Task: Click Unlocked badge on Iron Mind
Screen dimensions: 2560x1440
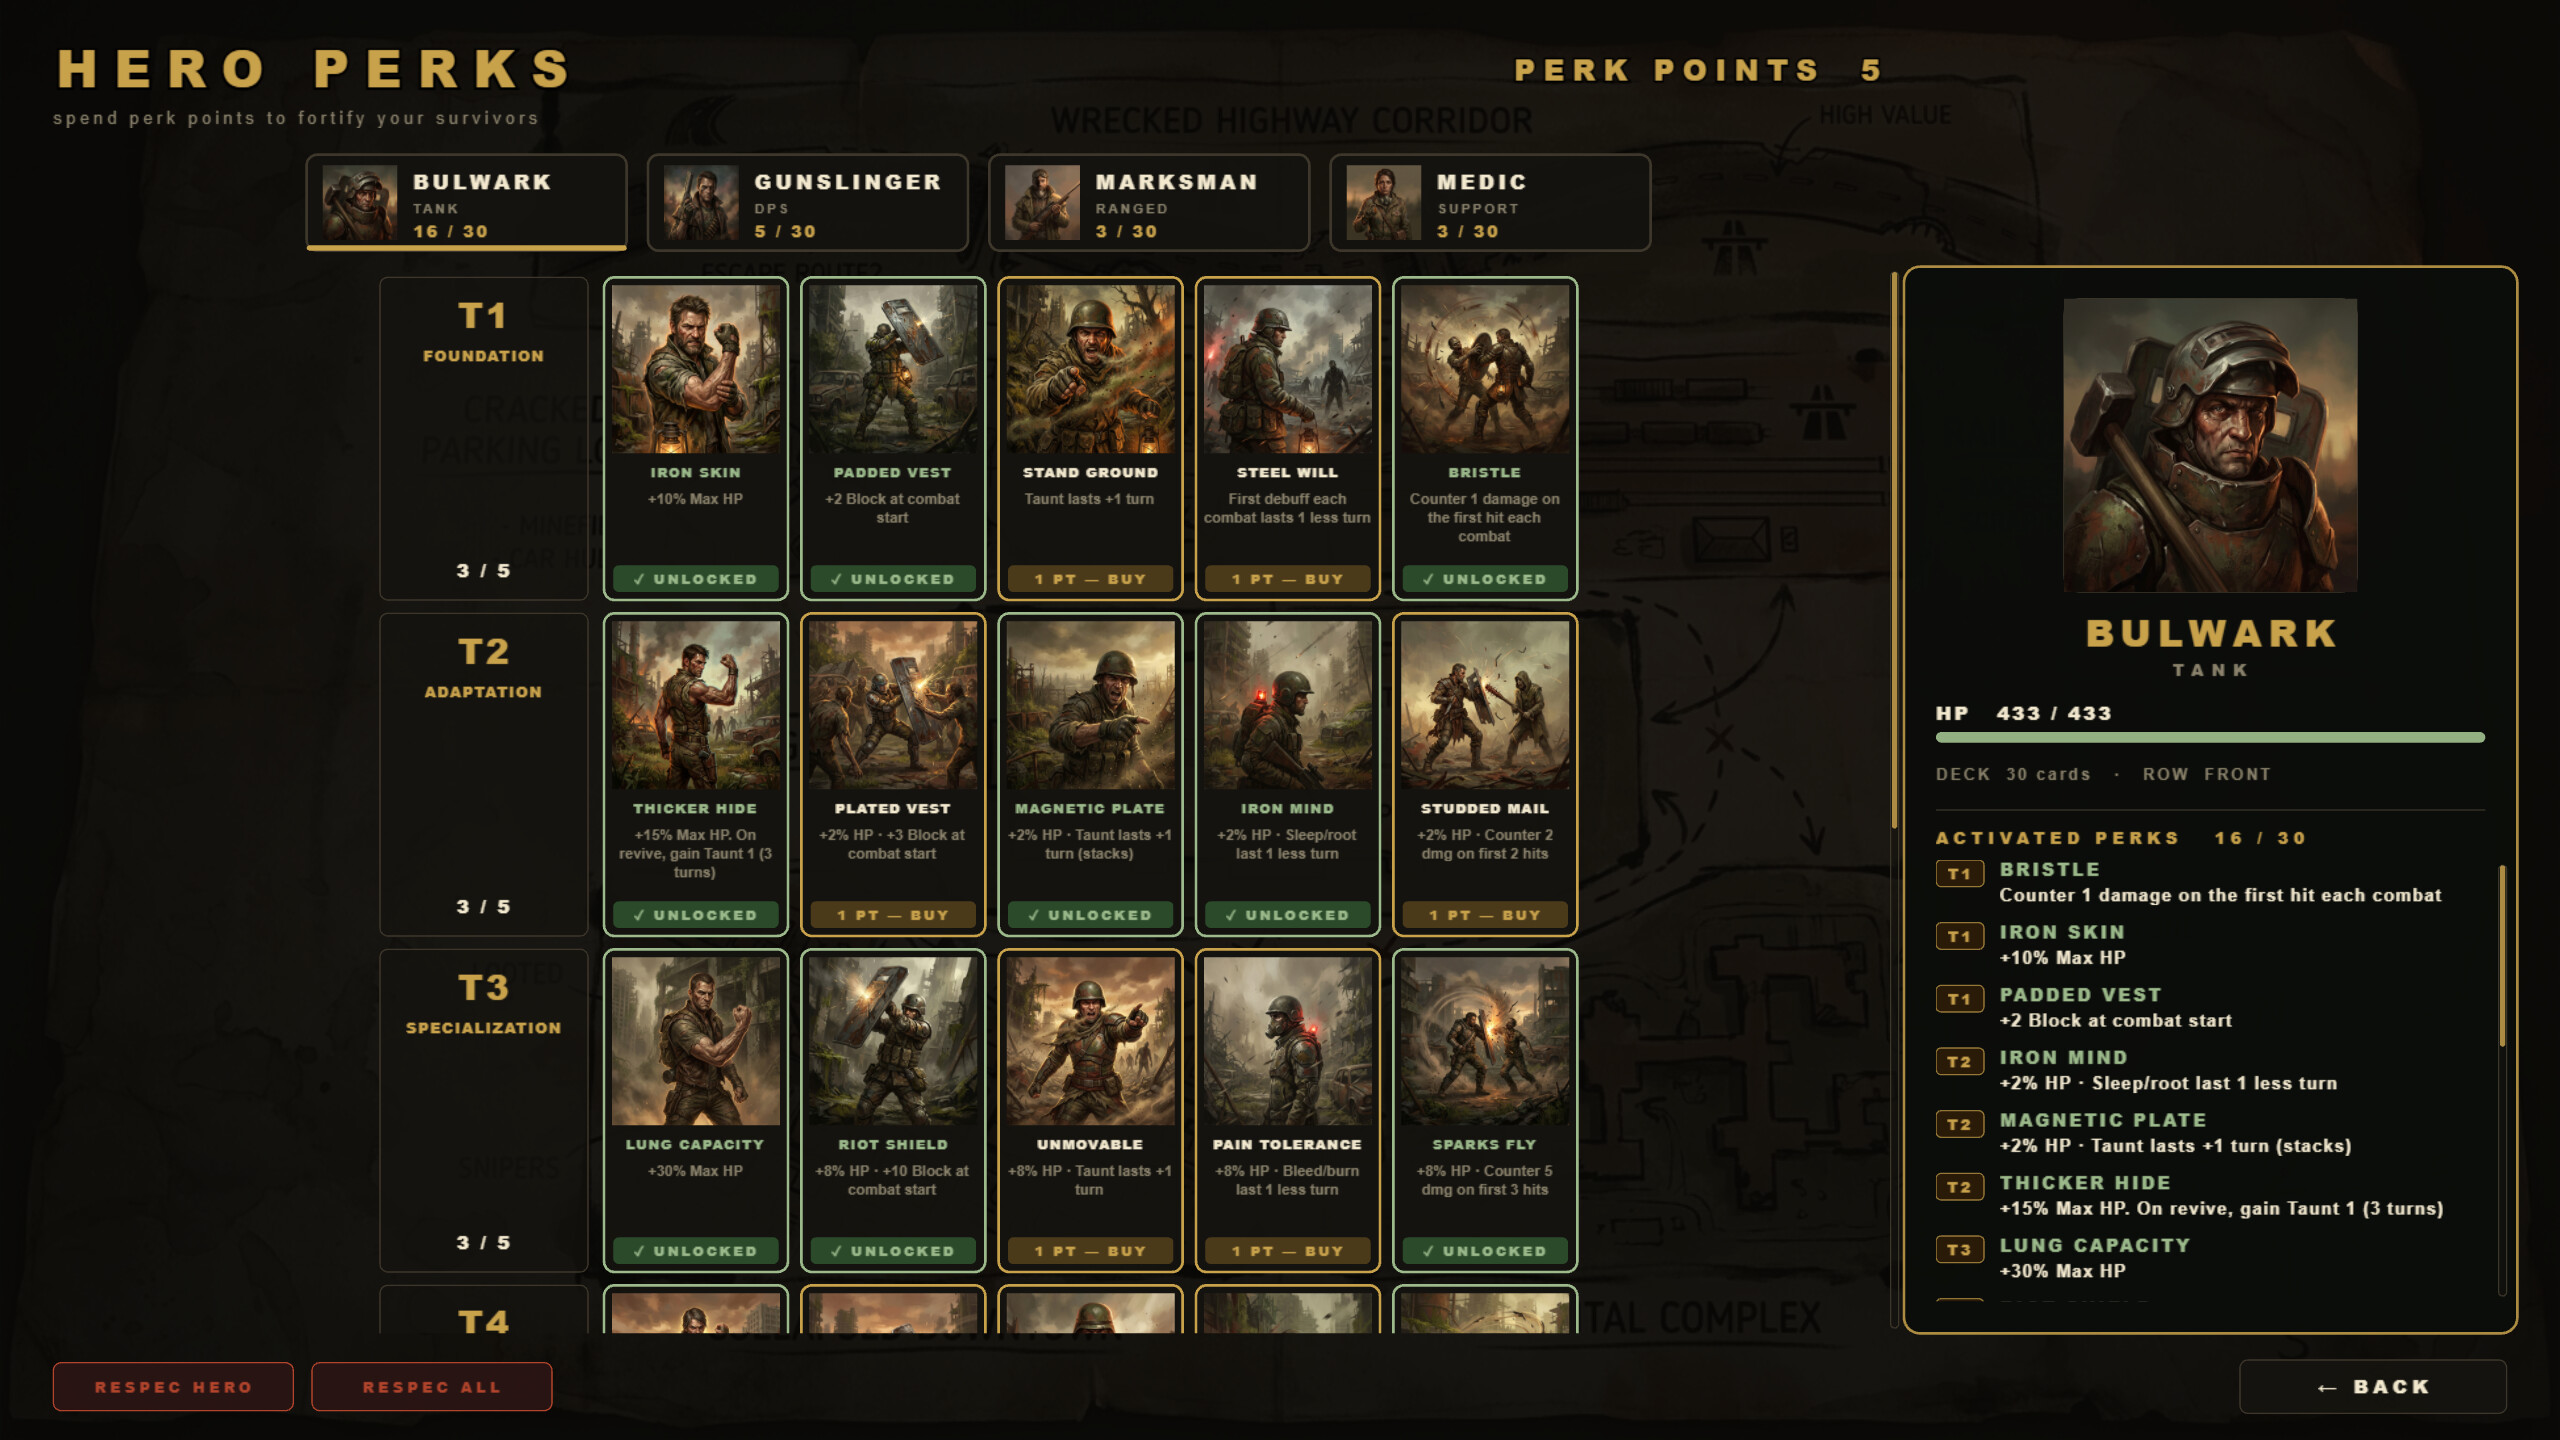Action: pyautogui.click(x=1287, y=915)
